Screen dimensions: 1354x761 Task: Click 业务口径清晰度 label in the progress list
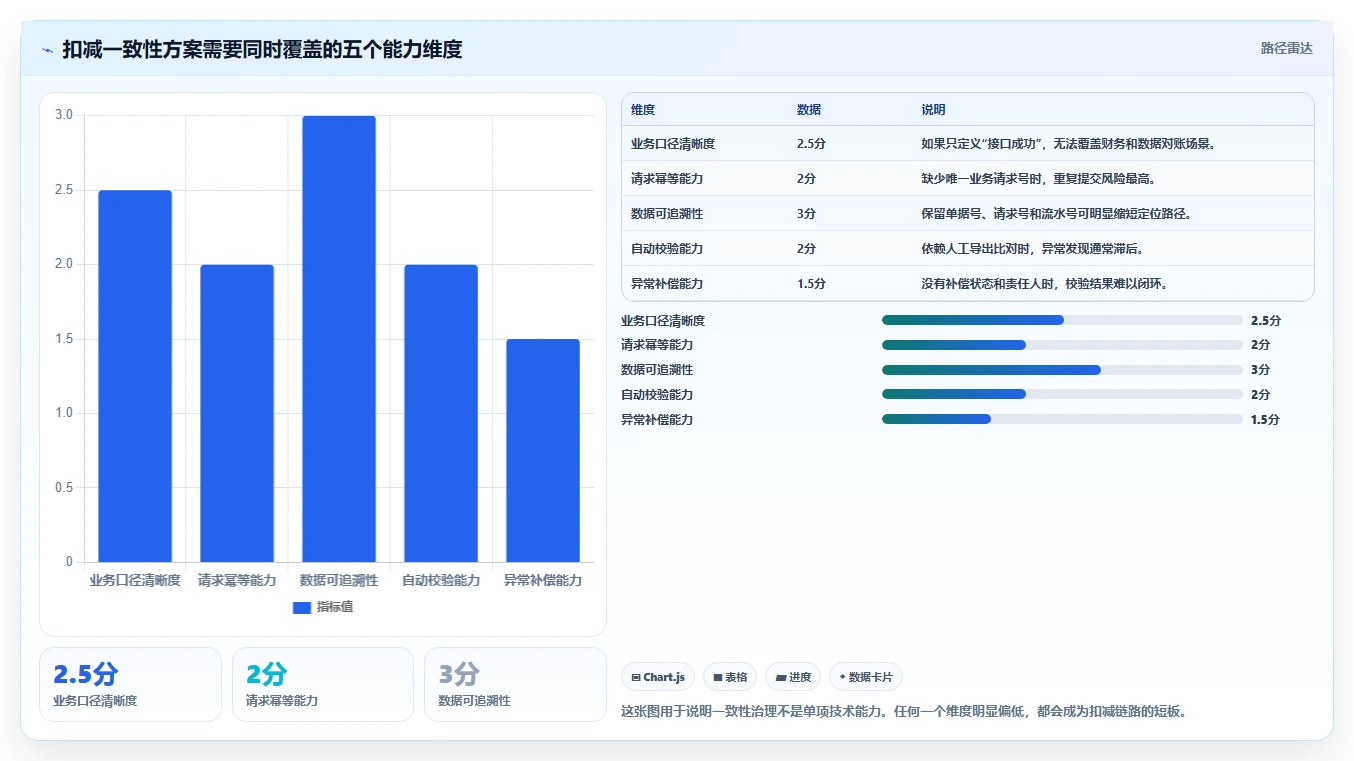(663, 321)
